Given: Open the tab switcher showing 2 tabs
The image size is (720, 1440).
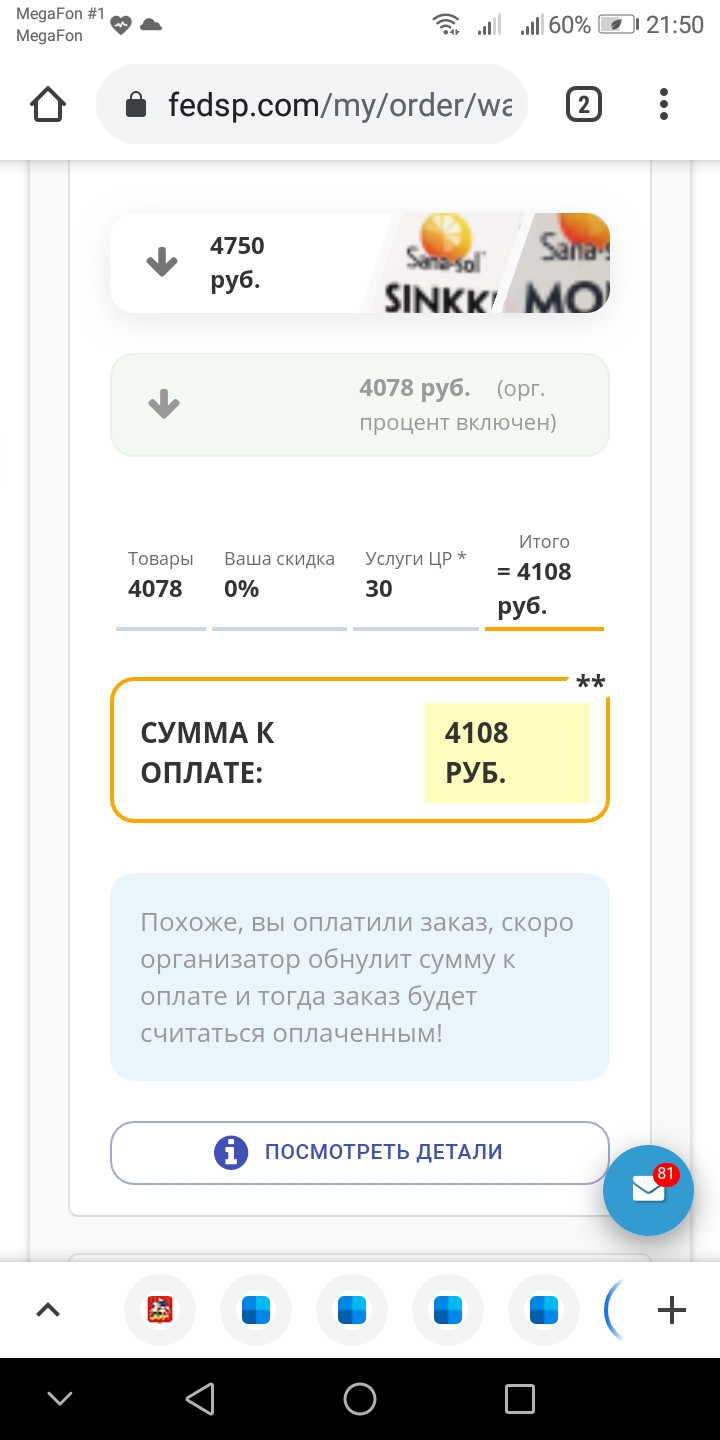Looking at the screenshot, I should [x=584, y=104].
